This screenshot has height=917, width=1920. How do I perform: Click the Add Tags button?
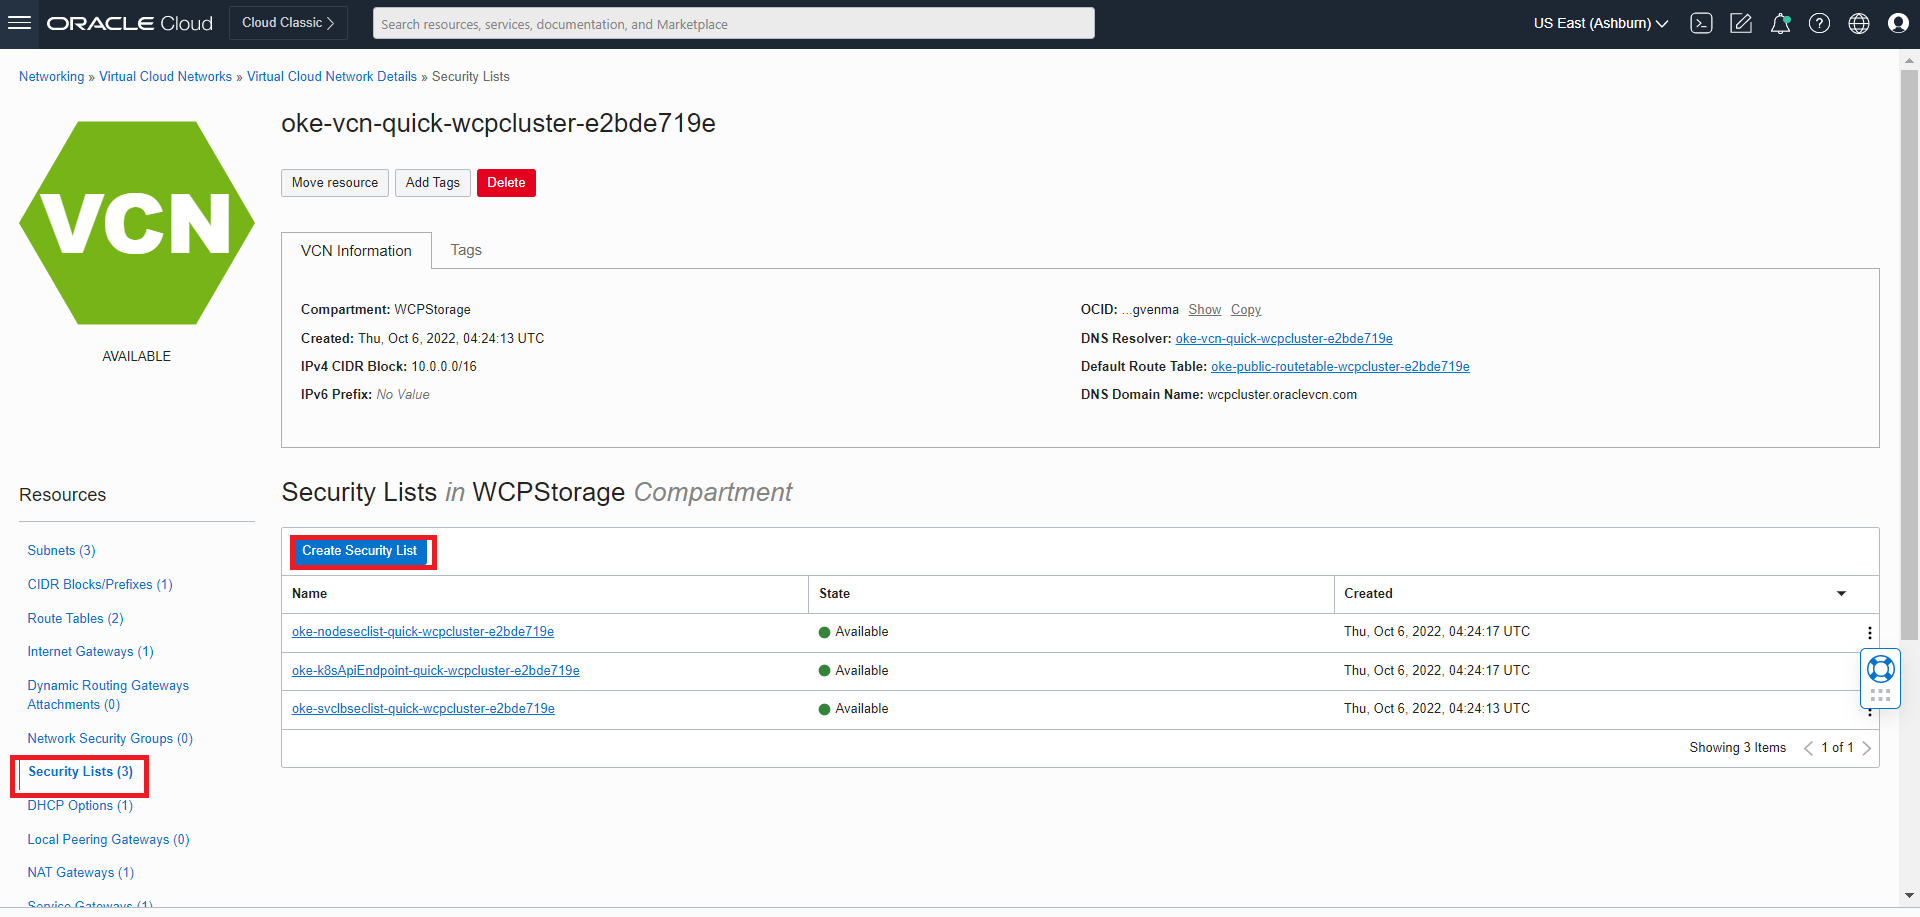(433, 183)
